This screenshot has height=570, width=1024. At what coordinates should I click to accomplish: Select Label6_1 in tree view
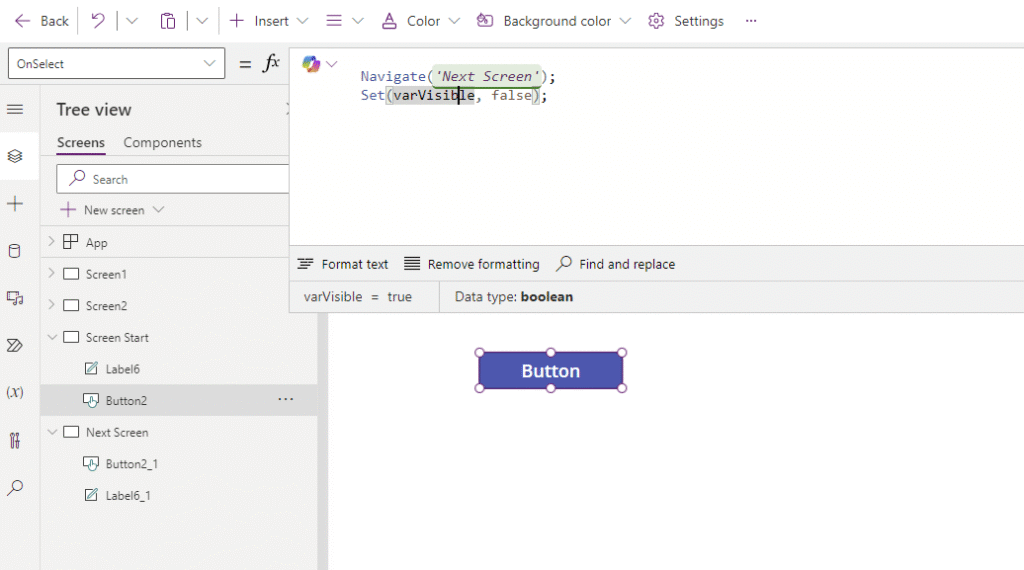click(128, 496)
